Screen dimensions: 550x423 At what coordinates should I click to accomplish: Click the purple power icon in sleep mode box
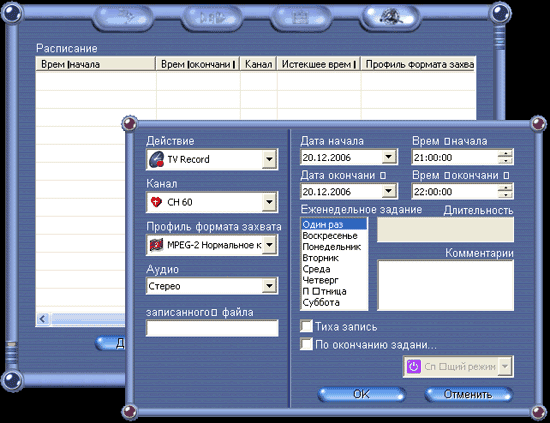coord(414,367)
